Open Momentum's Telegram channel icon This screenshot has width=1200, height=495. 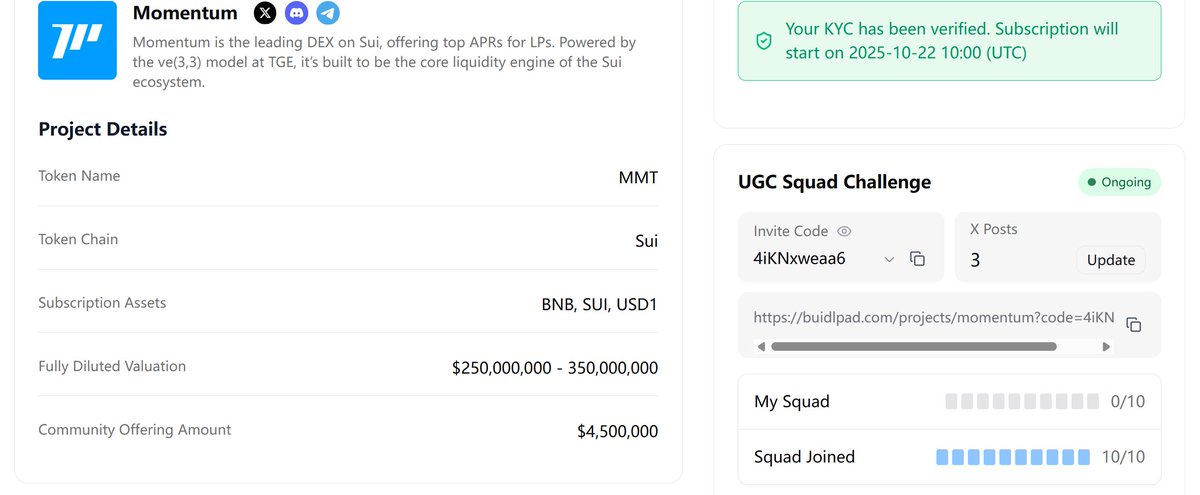(327, 13)
